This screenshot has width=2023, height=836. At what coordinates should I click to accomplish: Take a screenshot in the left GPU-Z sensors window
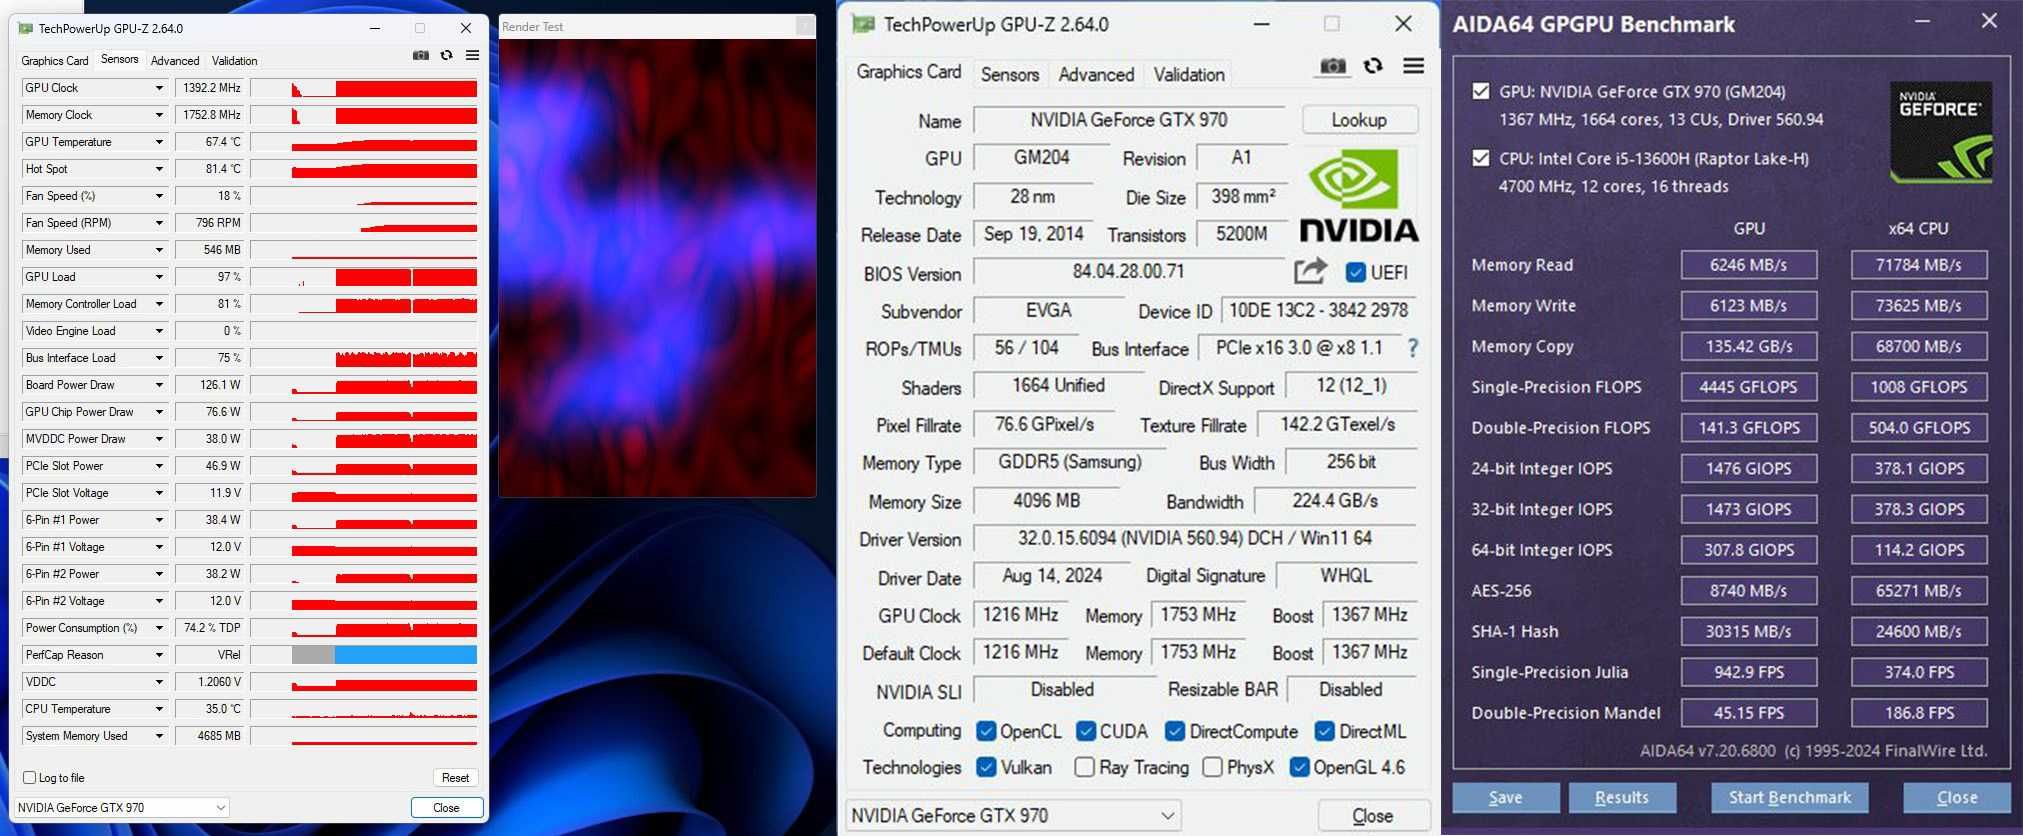coord(421,55)
